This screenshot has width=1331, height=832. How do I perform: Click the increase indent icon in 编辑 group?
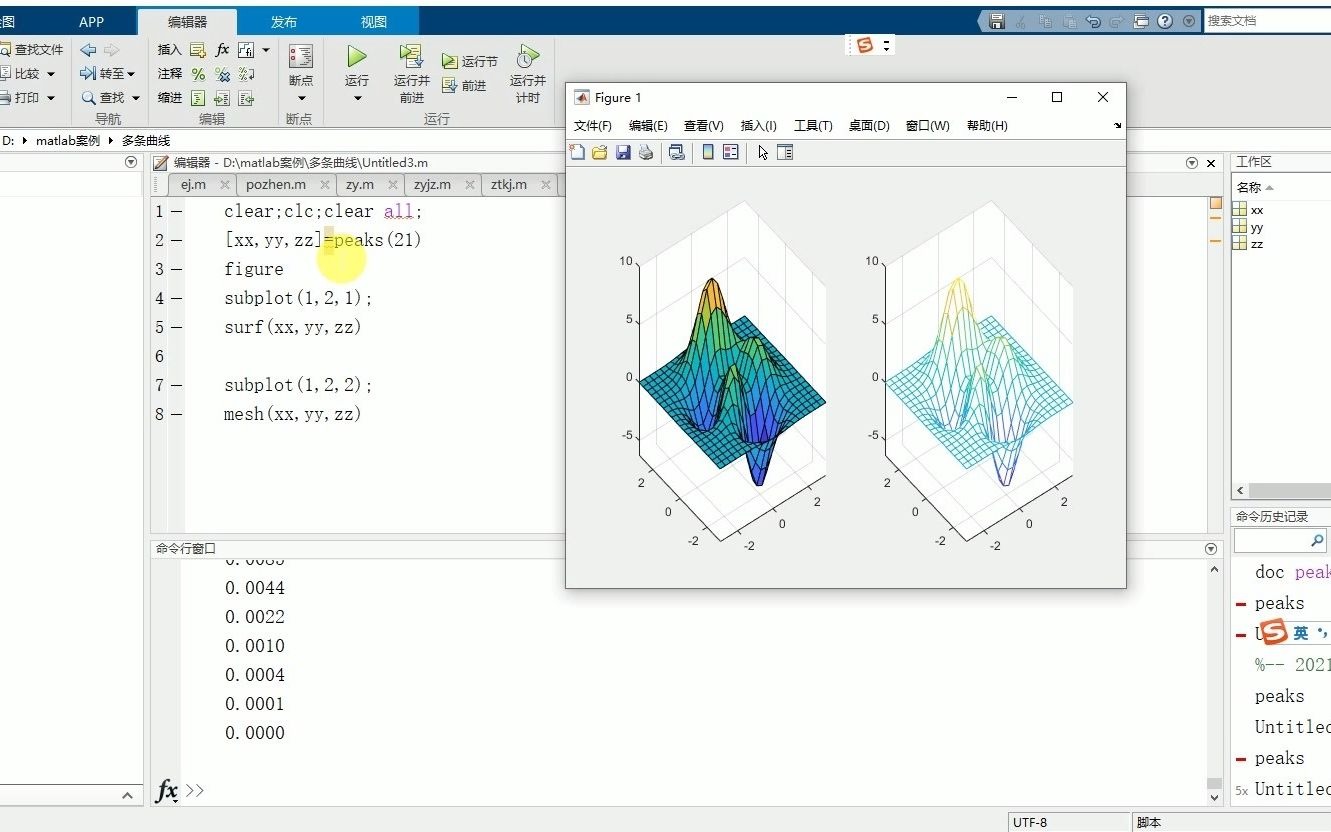(x=222, y=98)
